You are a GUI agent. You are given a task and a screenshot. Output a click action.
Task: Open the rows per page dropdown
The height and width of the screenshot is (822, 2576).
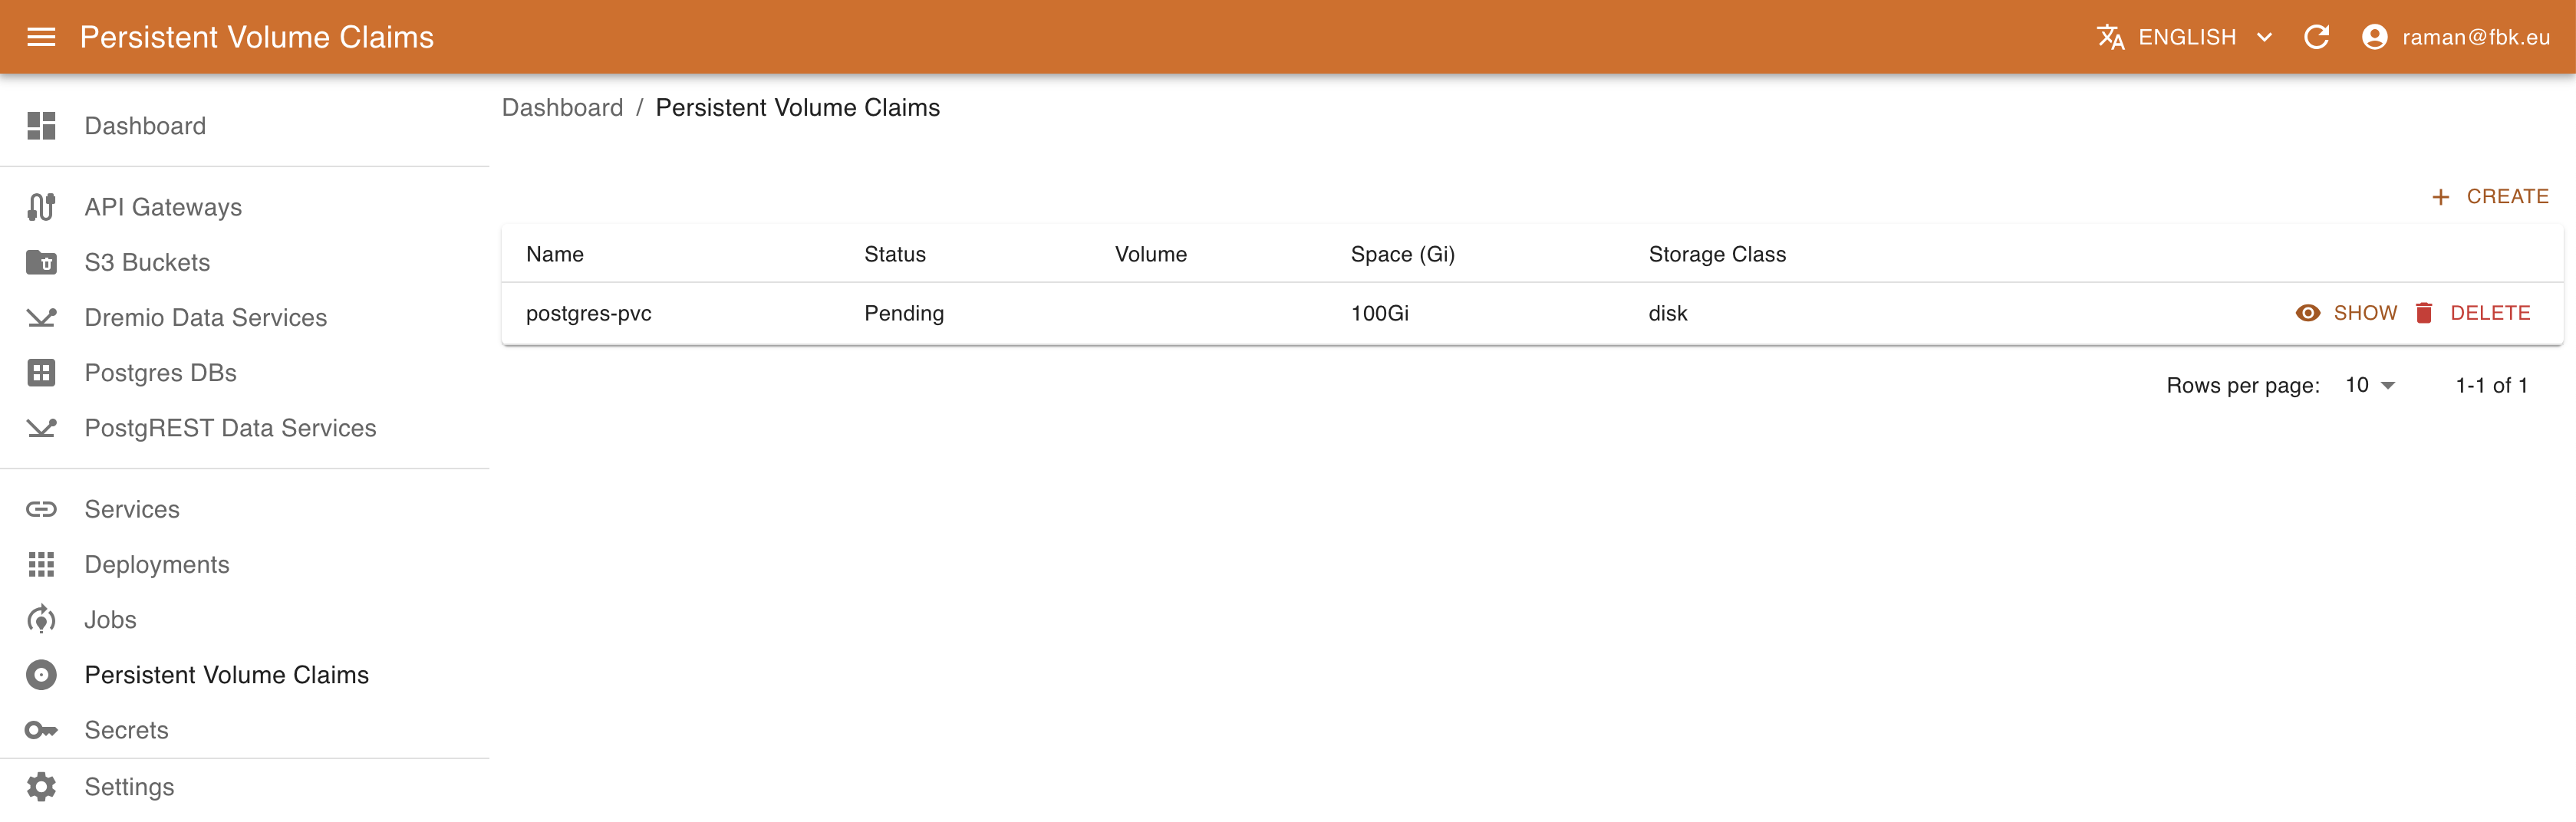2370,386
